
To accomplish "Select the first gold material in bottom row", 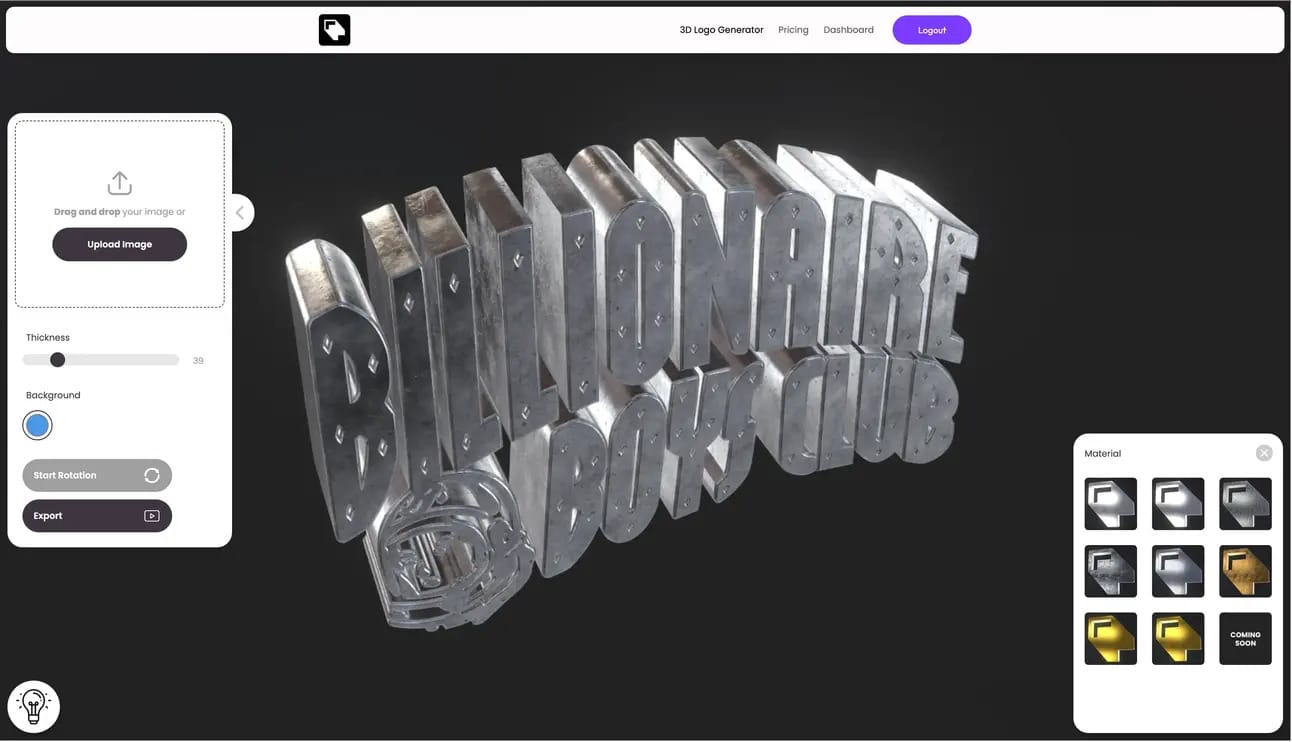I will point(1111,638).
